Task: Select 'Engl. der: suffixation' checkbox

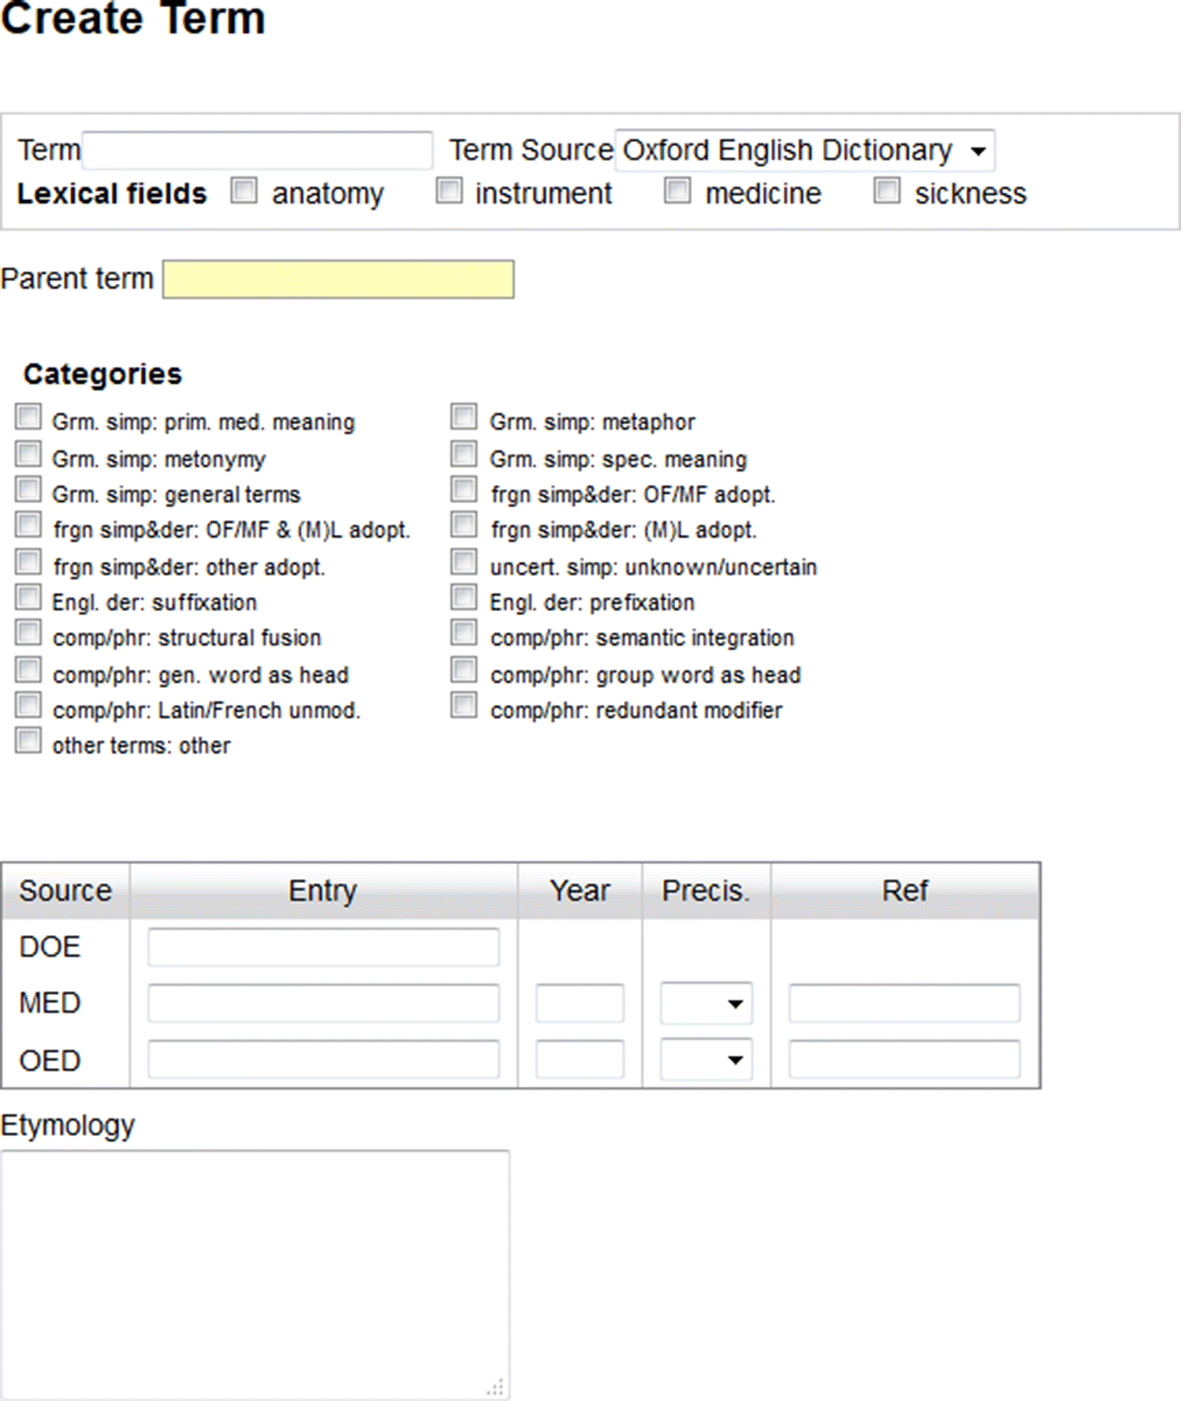Action: [x=28, y=598]
